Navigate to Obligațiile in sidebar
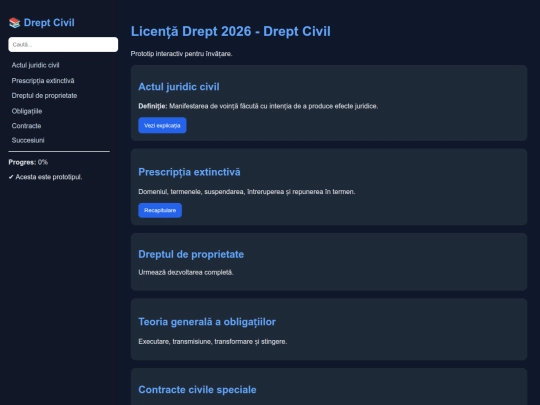540x405 pixels. pyautogui.click(x=27, y=111)
